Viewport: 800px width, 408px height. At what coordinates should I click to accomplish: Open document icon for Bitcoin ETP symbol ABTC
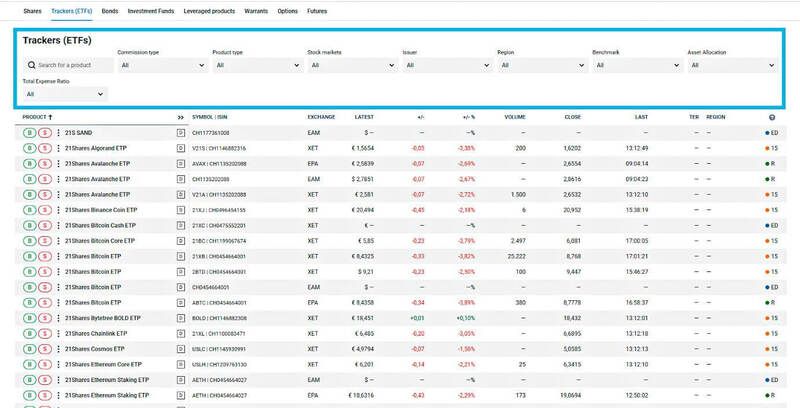[181, 302]
